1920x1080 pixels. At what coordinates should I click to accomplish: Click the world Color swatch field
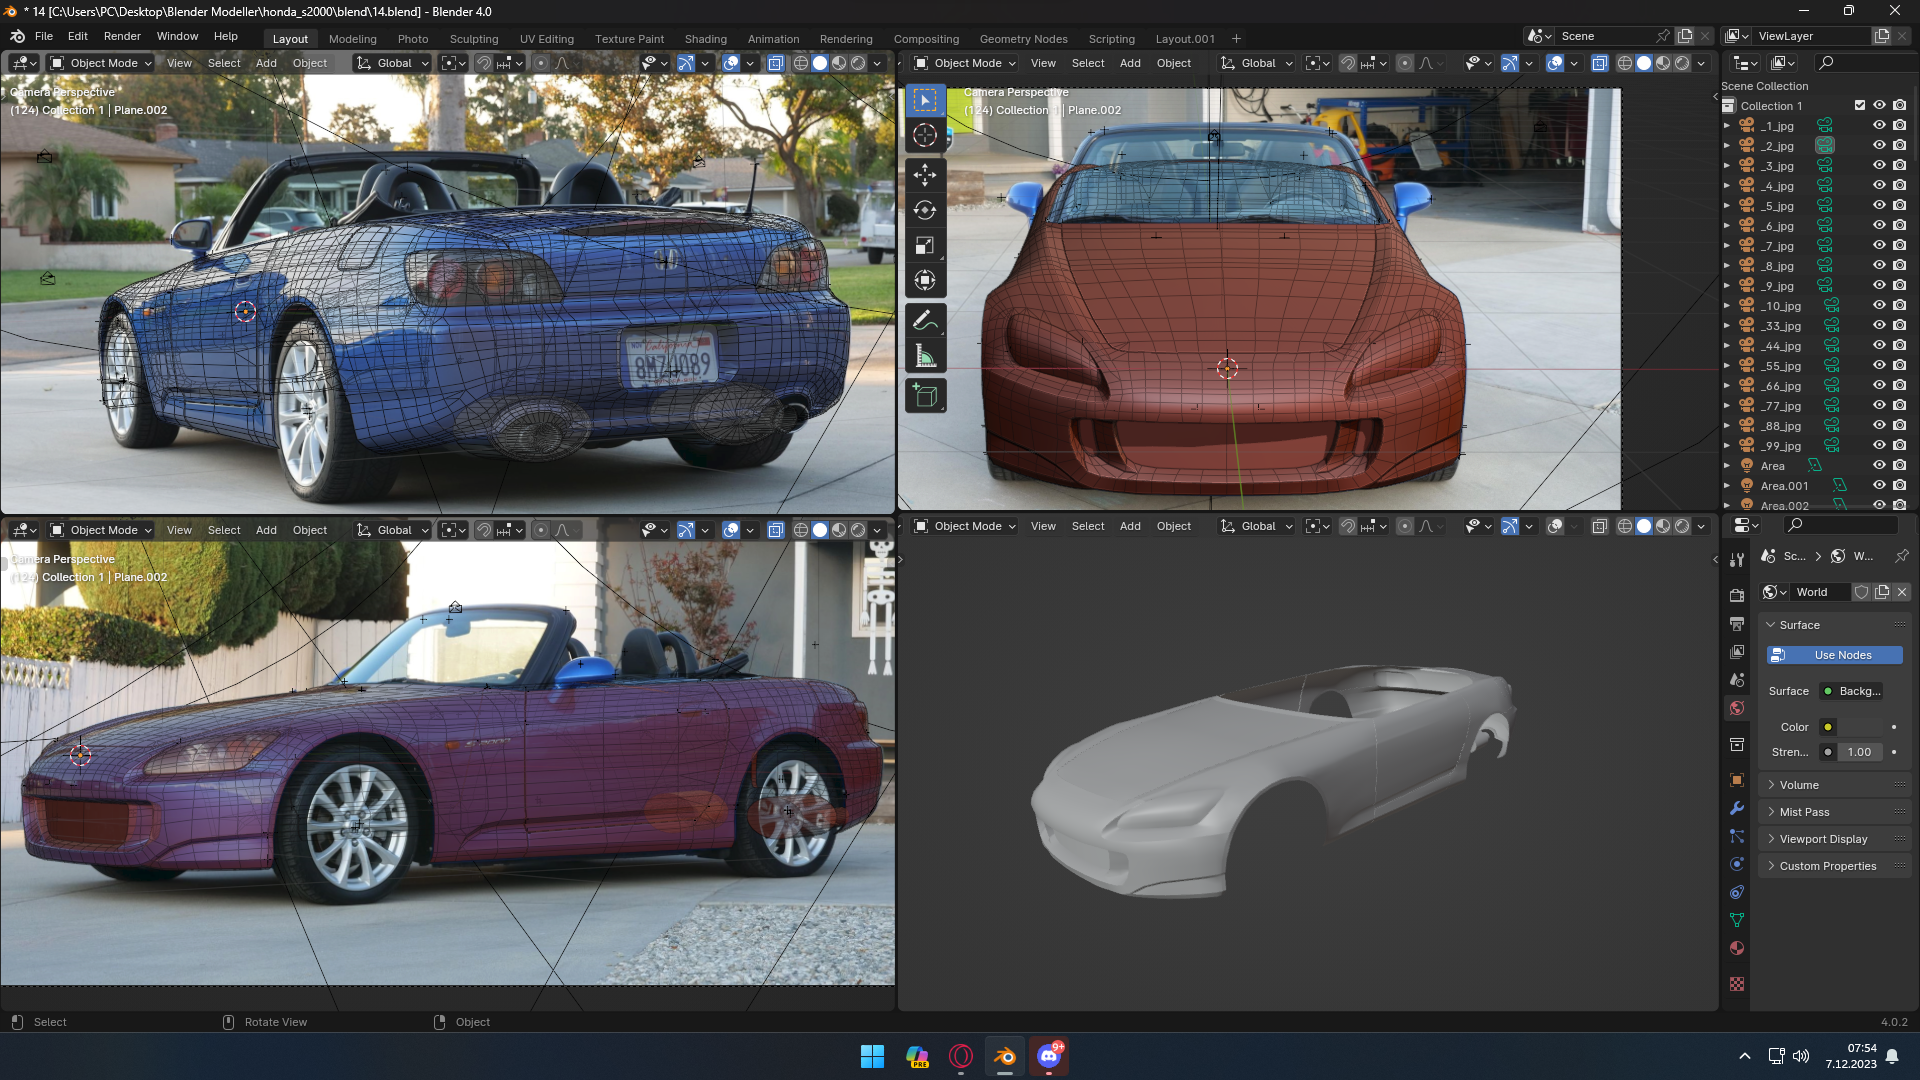coord(1860,727)
